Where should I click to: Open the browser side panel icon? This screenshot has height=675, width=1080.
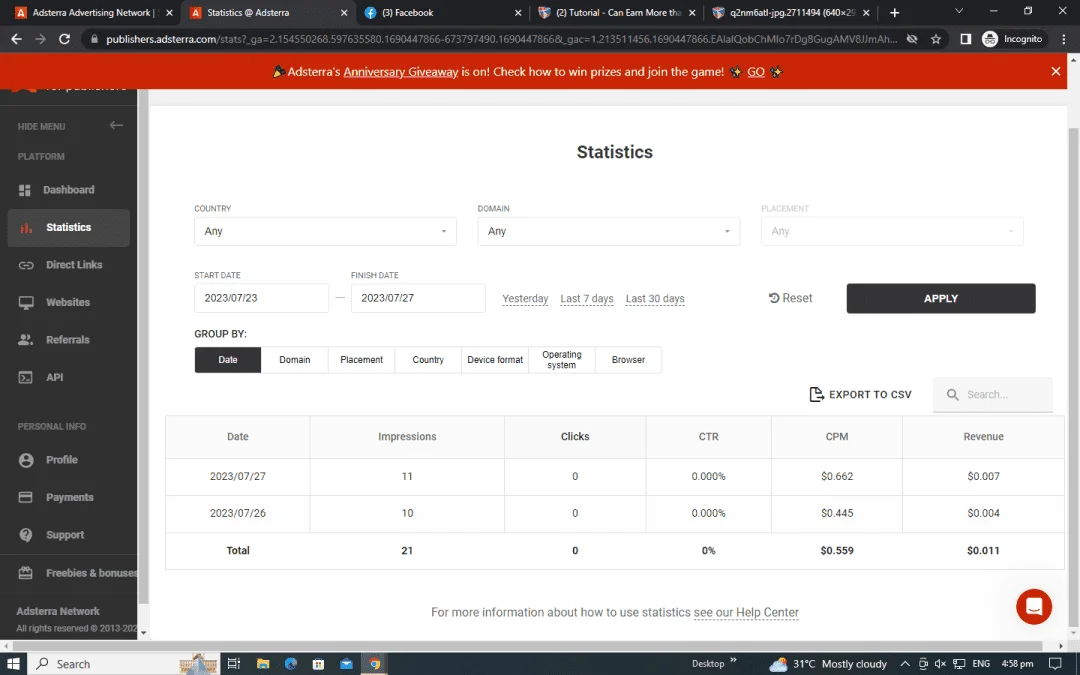[966, 39]
